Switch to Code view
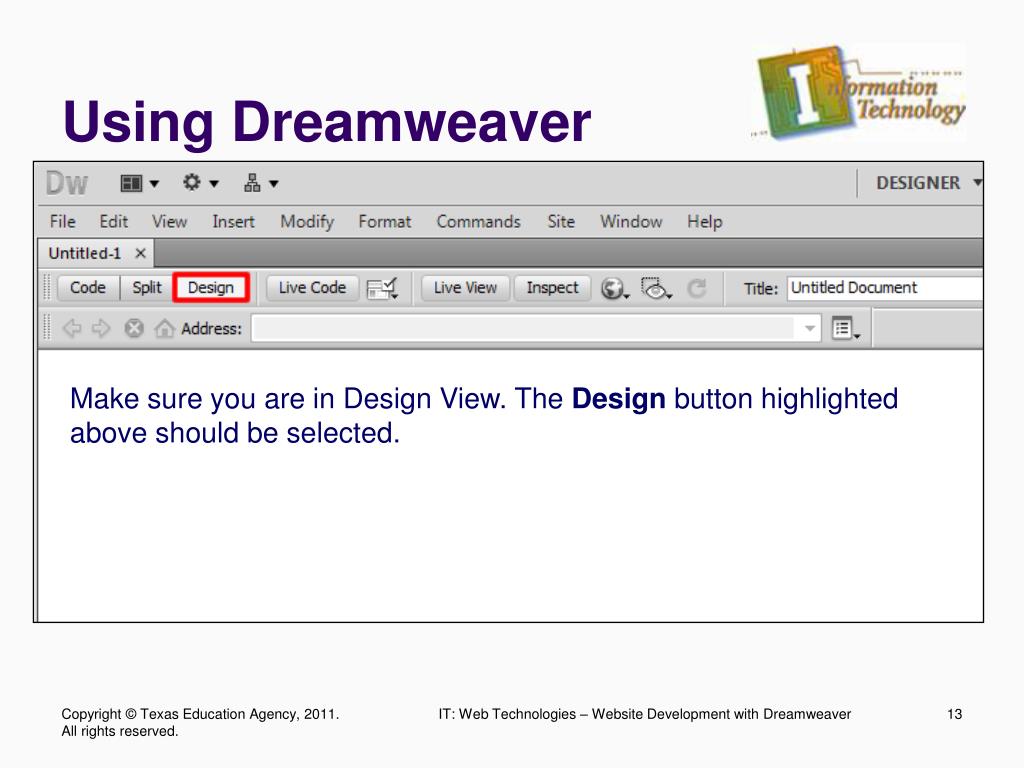 (88, 288)
